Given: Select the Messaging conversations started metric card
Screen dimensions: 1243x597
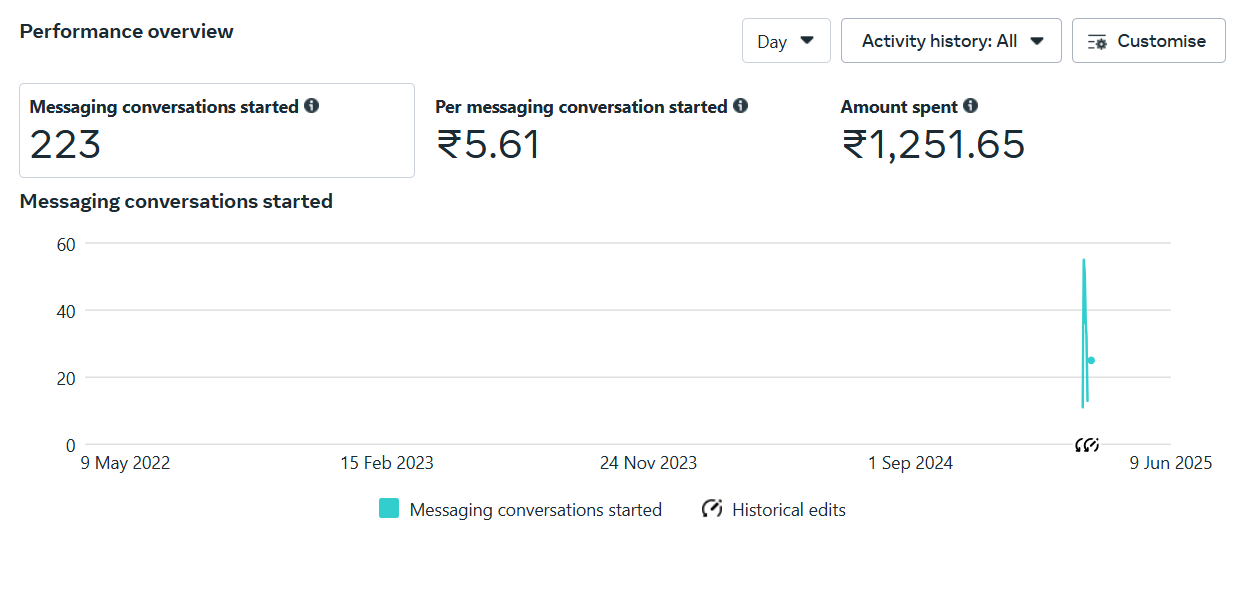Looking at the screenshot, I should (x=217, y=131).
